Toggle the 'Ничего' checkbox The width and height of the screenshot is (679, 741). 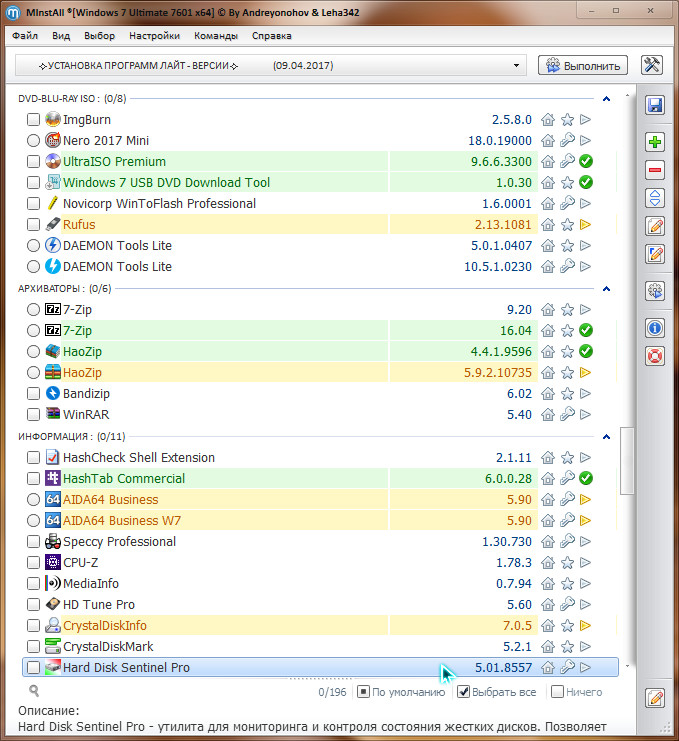point(558,692)
